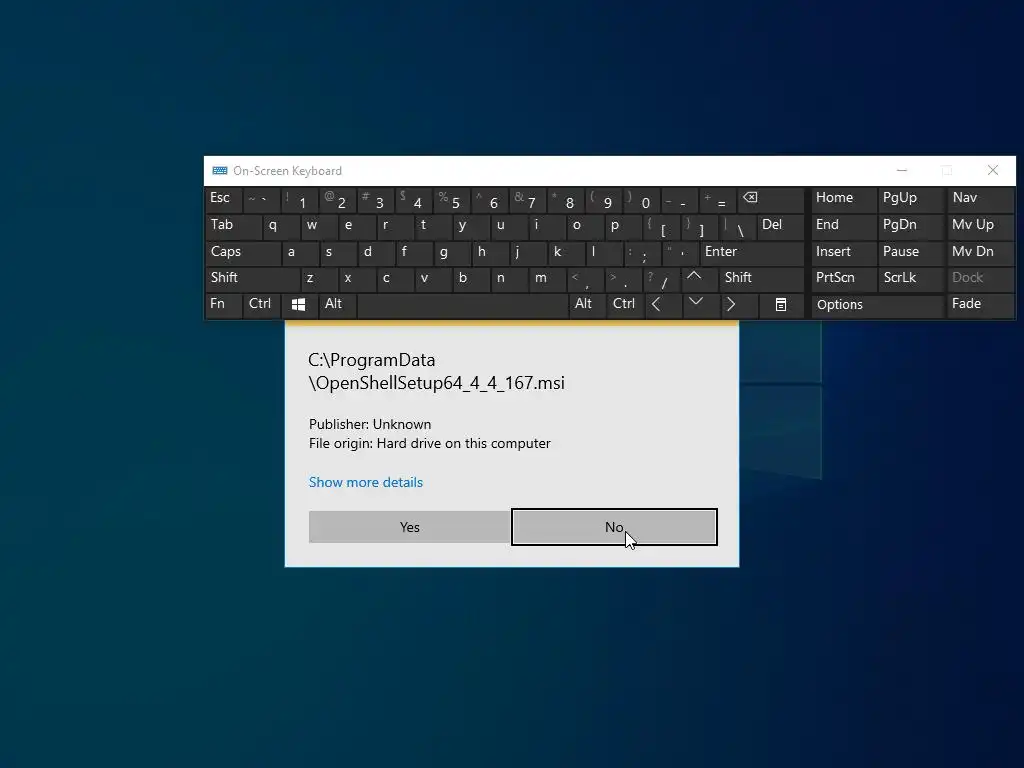The height and width of the screenshot is (768, 1024).
Task: Toggle the right Alt key
Action: pyautogui.click(x=588, y=305)
